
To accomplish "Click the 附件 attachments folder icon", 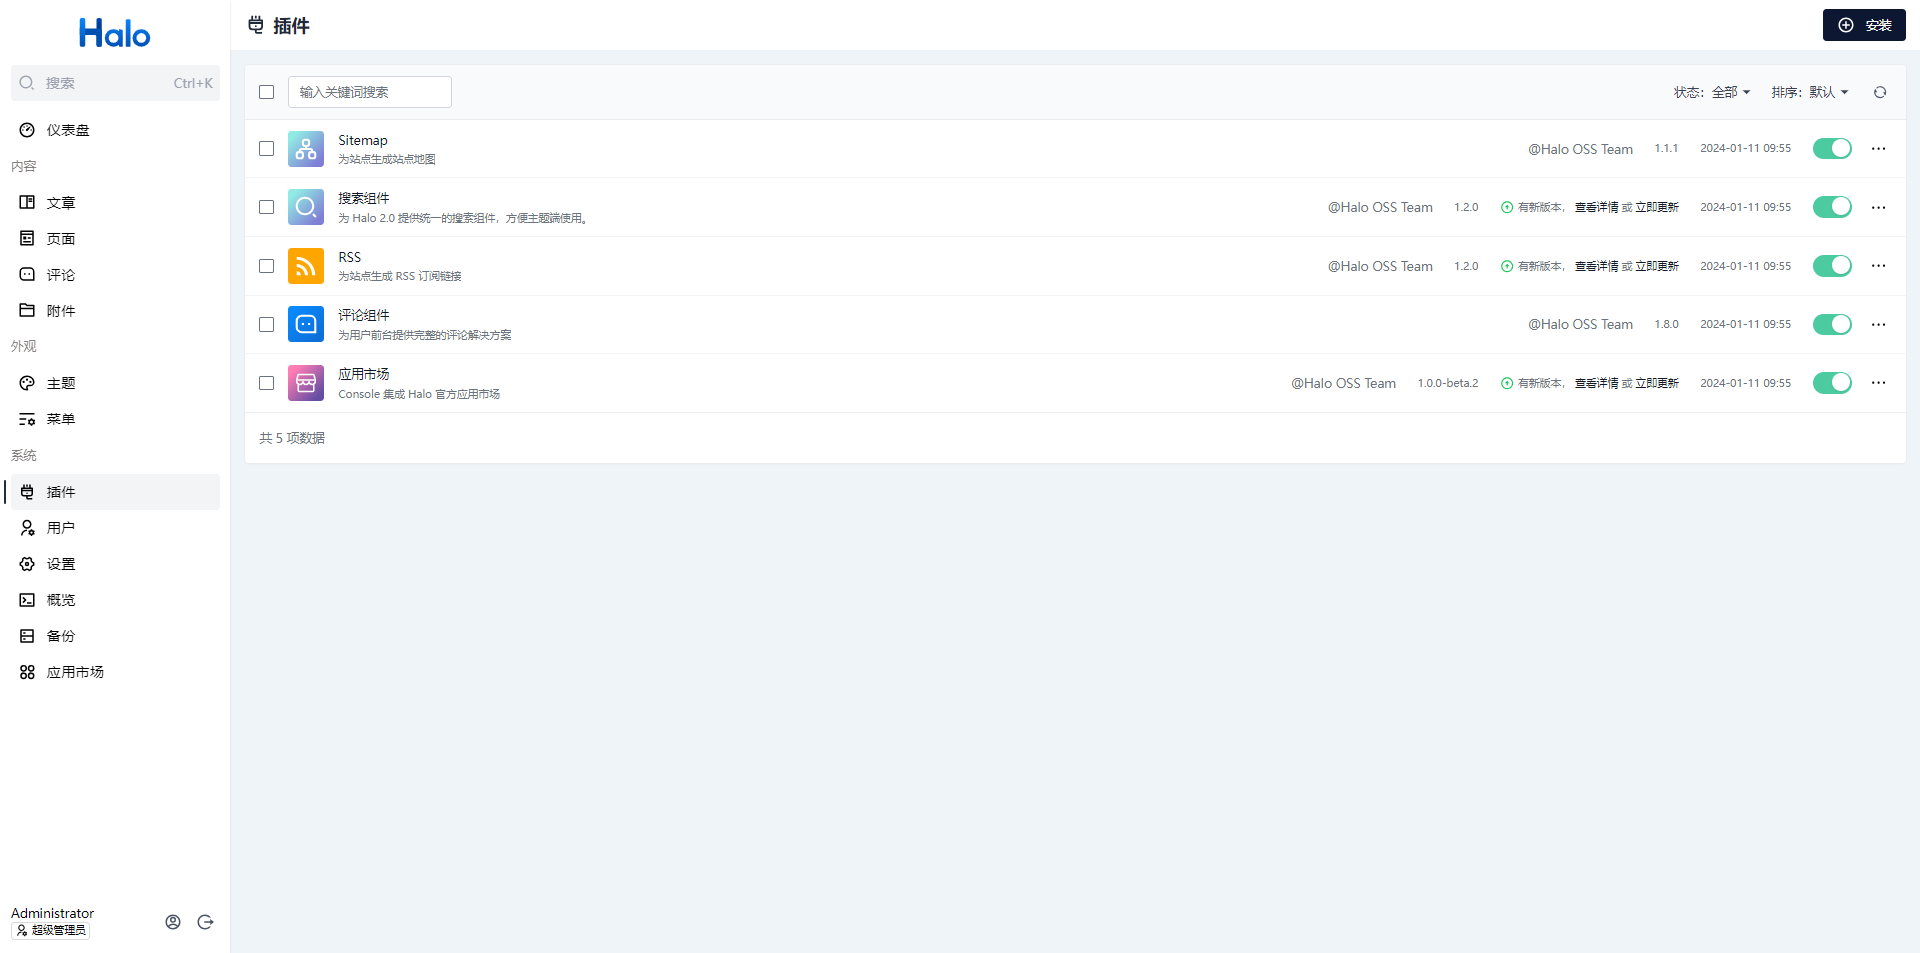I will (27, 310).
